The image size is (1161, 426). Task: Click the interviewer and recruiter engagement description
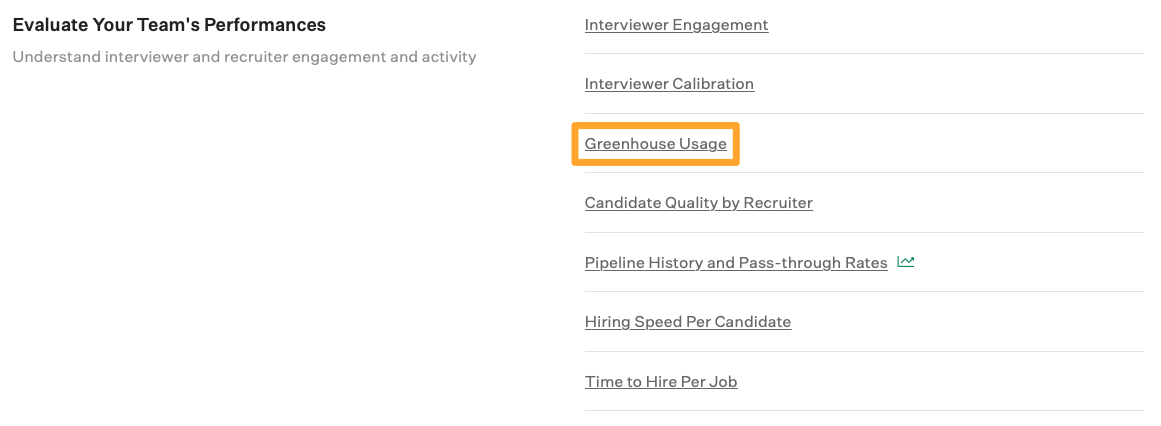[244, 57]
